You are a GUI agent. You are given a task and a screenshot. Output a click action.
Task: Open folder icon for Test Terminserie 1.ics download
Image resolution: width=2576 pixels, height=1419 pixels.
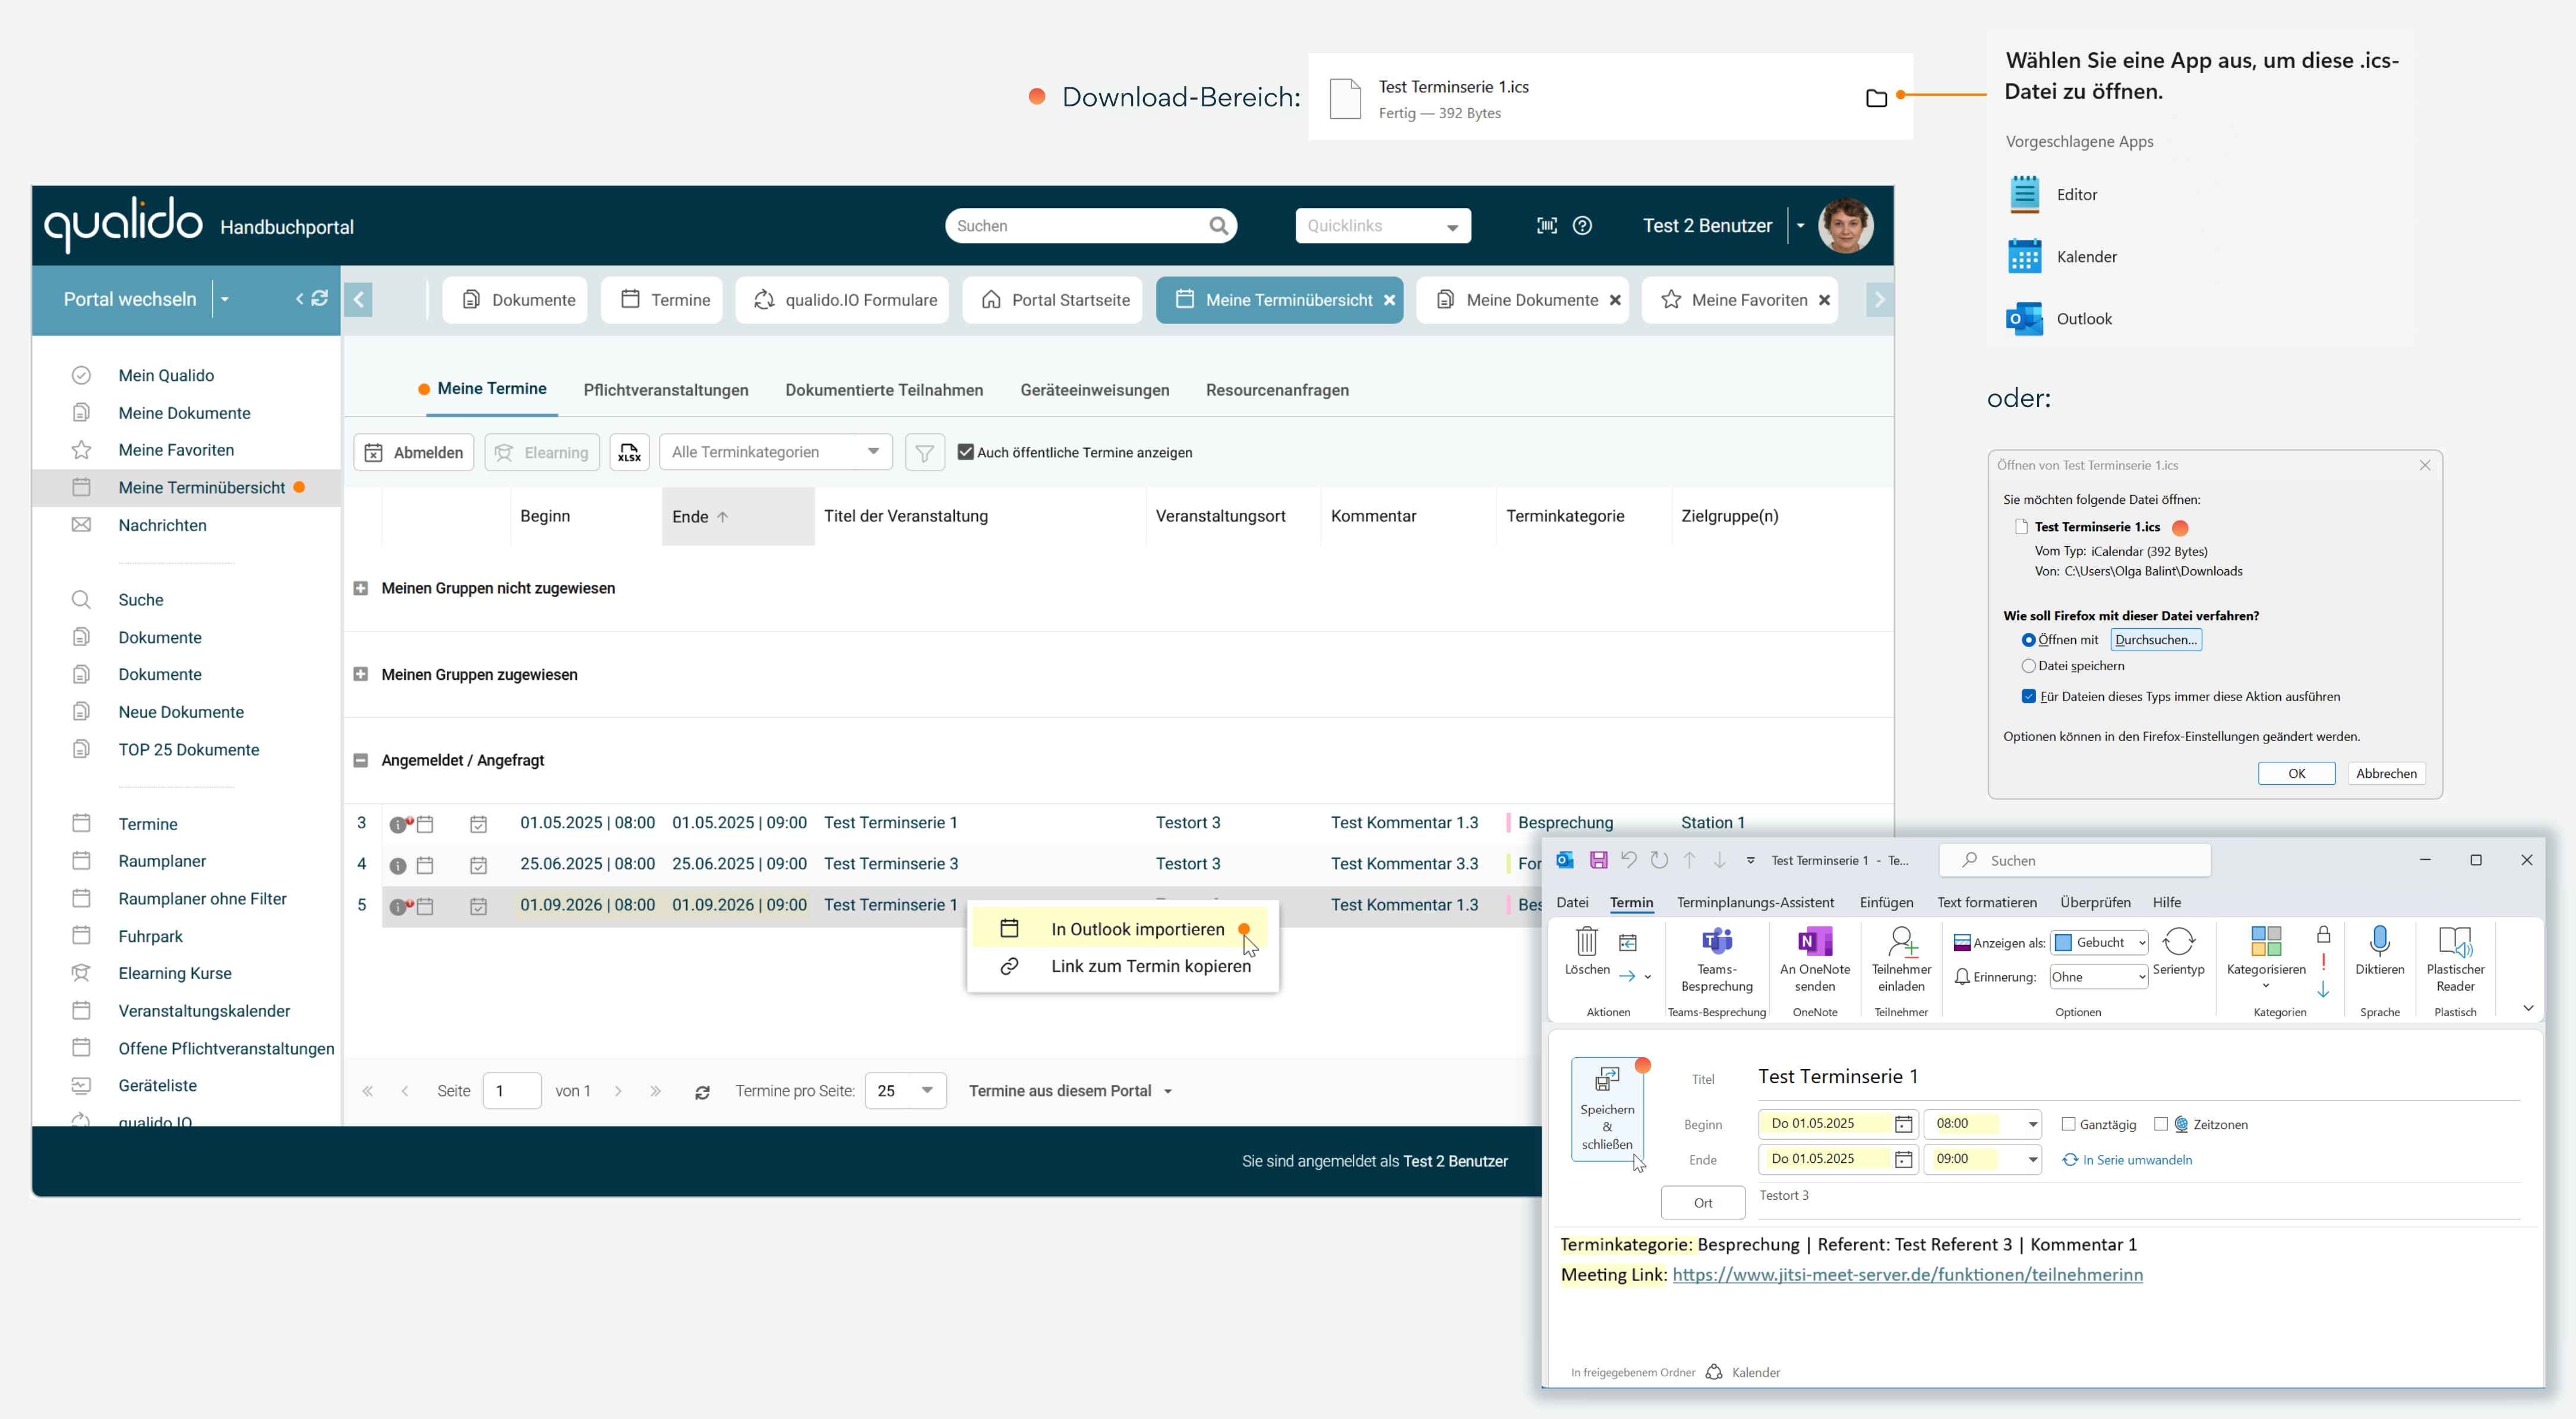click(x=1876, y=98)
